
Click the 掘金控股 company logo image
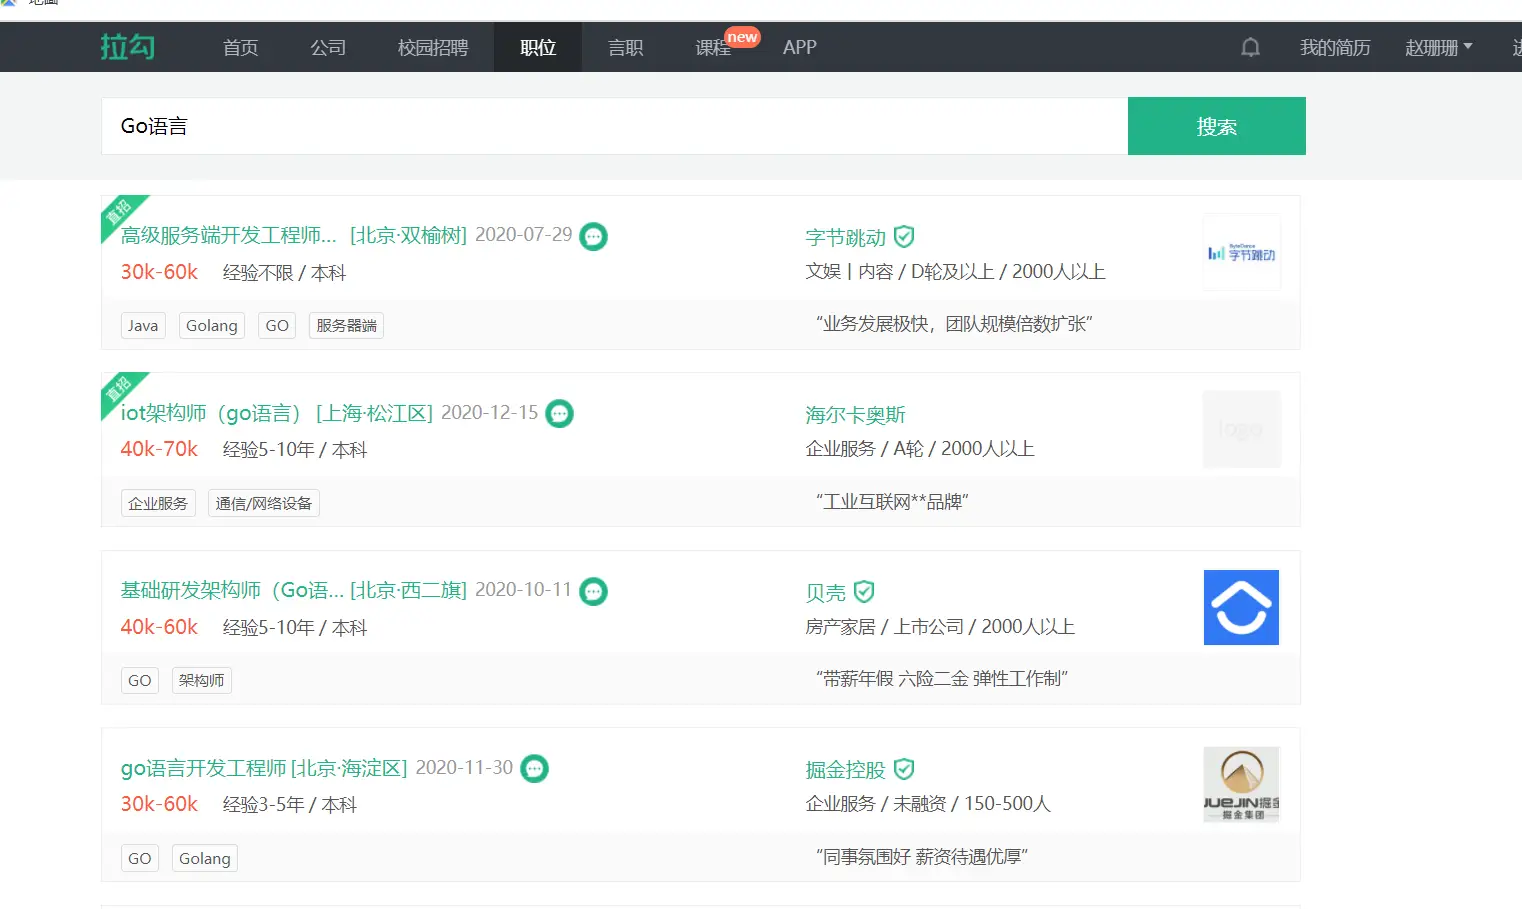click(1241, 785)
